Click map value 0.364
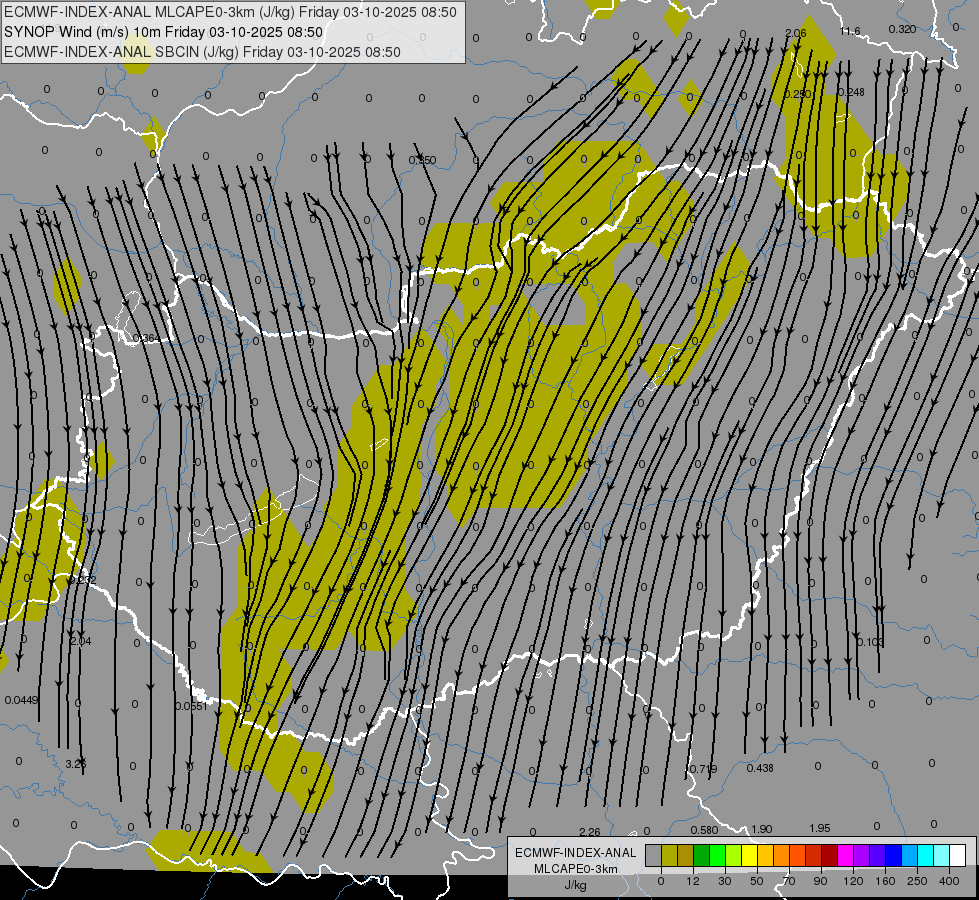This screenshot has height=900, width=979. pyautogui.click(x=145, y=339)
